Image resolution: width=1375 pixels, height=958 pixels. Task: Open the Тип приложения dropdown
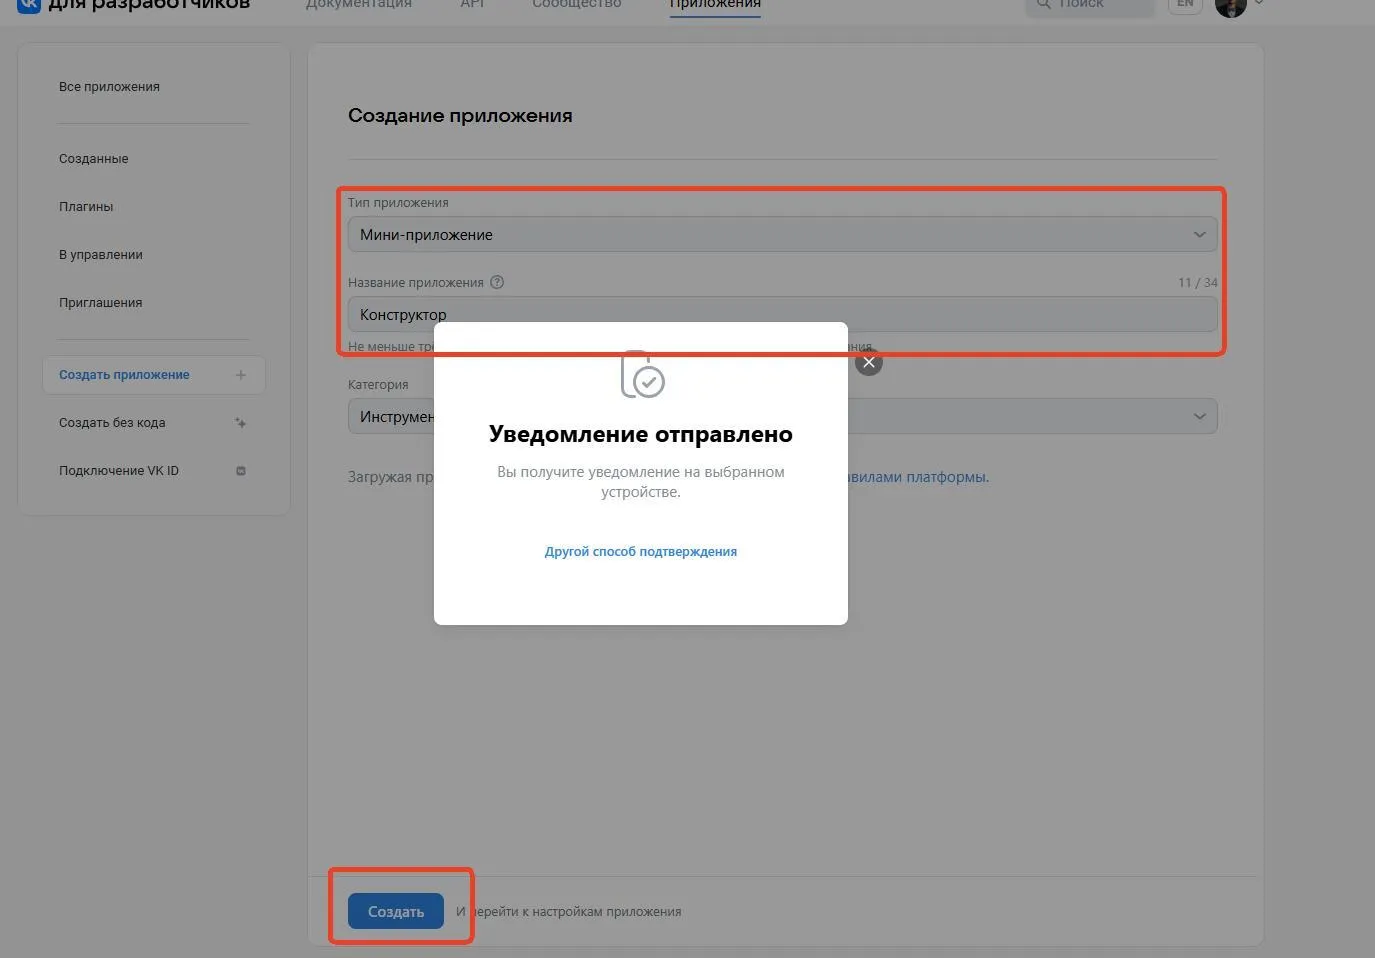coord(782,235)
